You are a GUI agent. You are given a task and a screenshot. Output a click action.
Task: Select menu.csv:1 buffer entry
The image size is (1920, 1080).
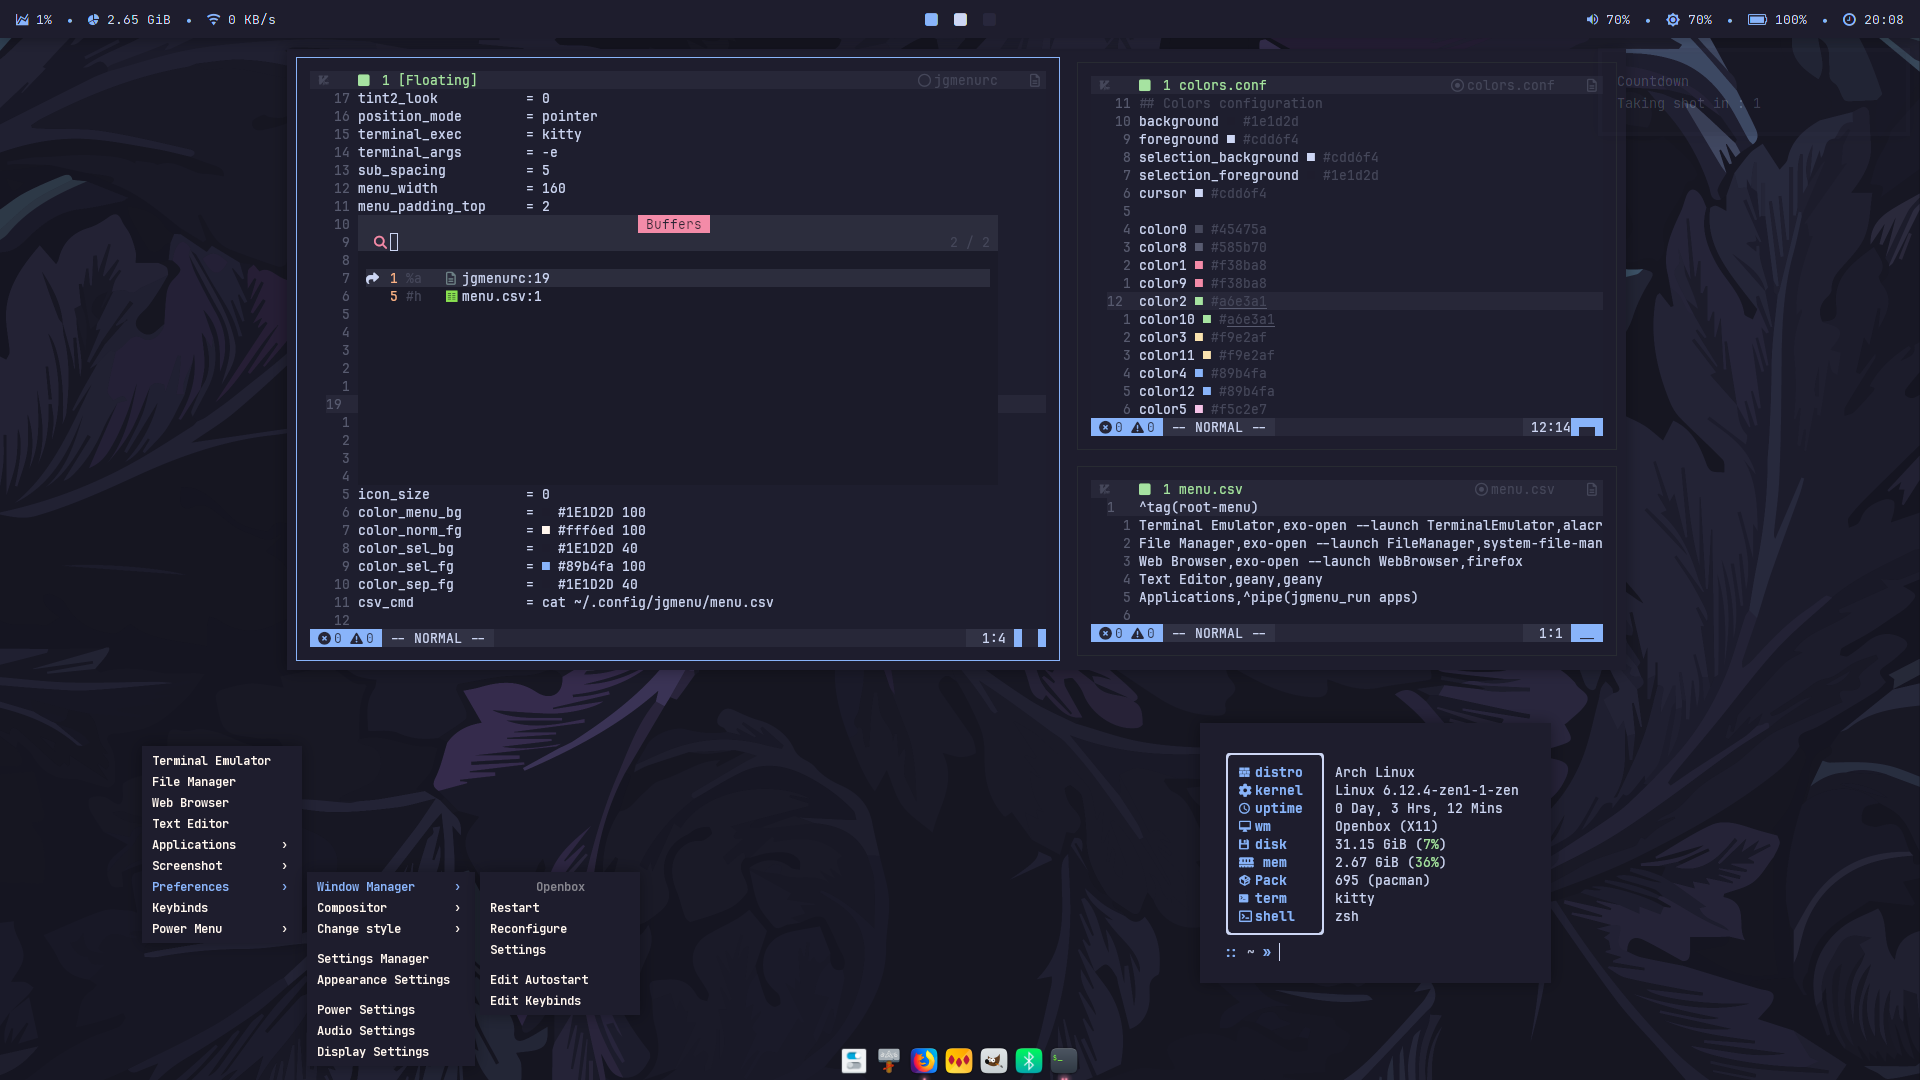501,297
